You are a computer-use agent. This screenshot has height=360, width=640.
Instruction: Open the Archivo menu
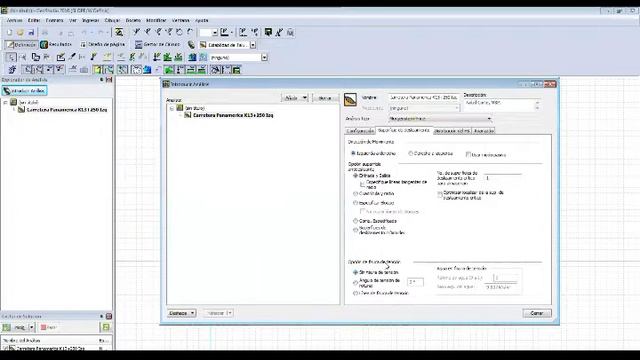click(x=15, y=20)
